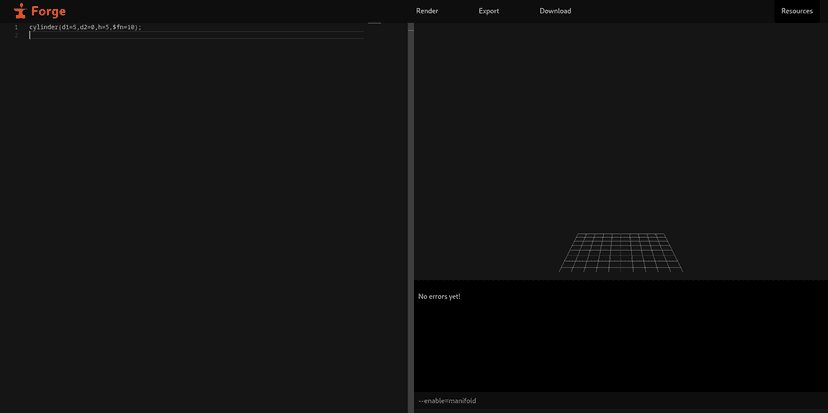
Task: Open the Resources menu
Action: pos(797,11)
